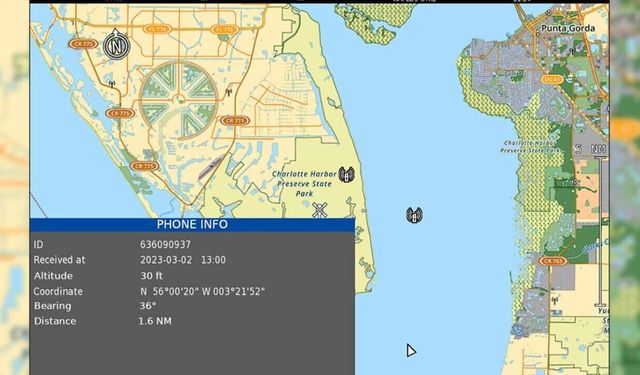Click the 'Altitude' row label
The height and width of the screenshot is (375, 640).
click(x=53, y=276)
